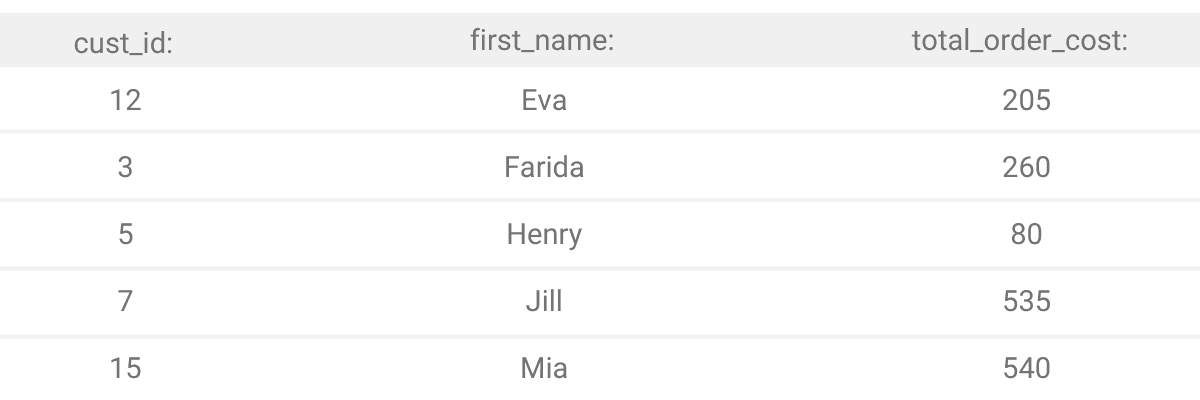Viewport: 1200px width, 400px height.
Task: Select the total_order_cost column header
Action: (x=1026, y=42)
